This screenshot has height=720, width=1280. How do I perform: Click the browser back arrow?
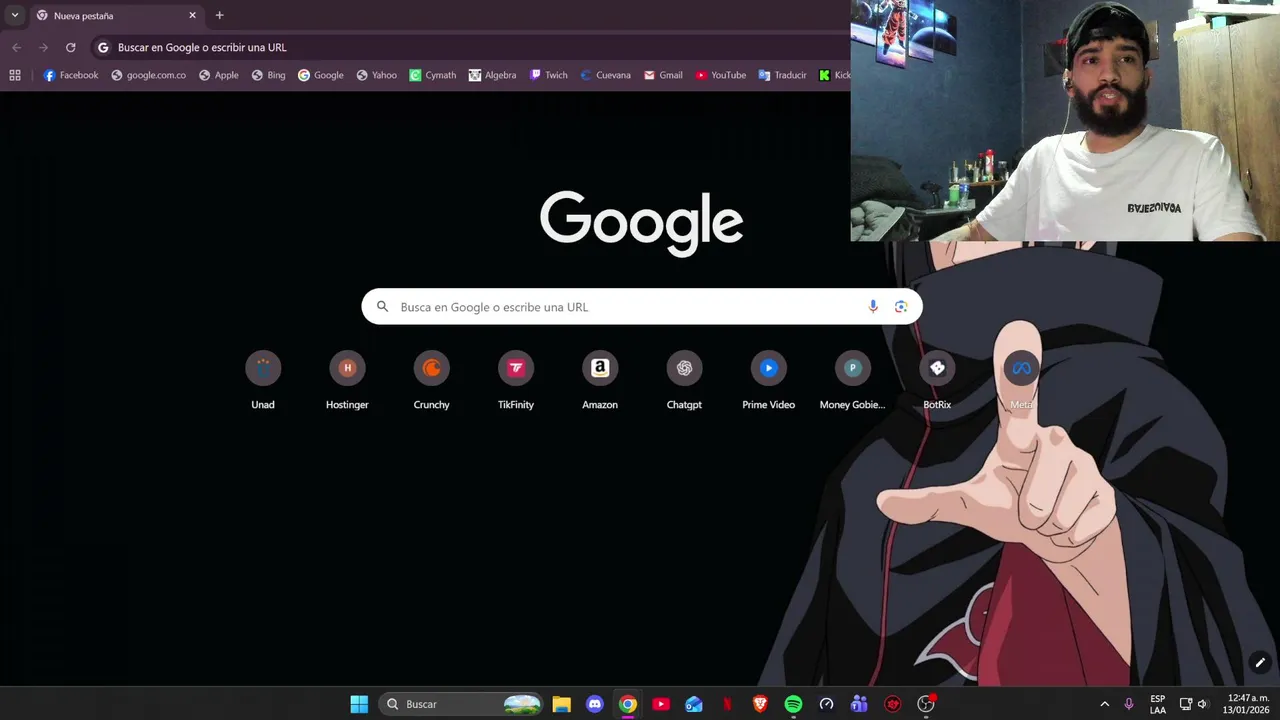pyautogui.click(x=16, y=47)
